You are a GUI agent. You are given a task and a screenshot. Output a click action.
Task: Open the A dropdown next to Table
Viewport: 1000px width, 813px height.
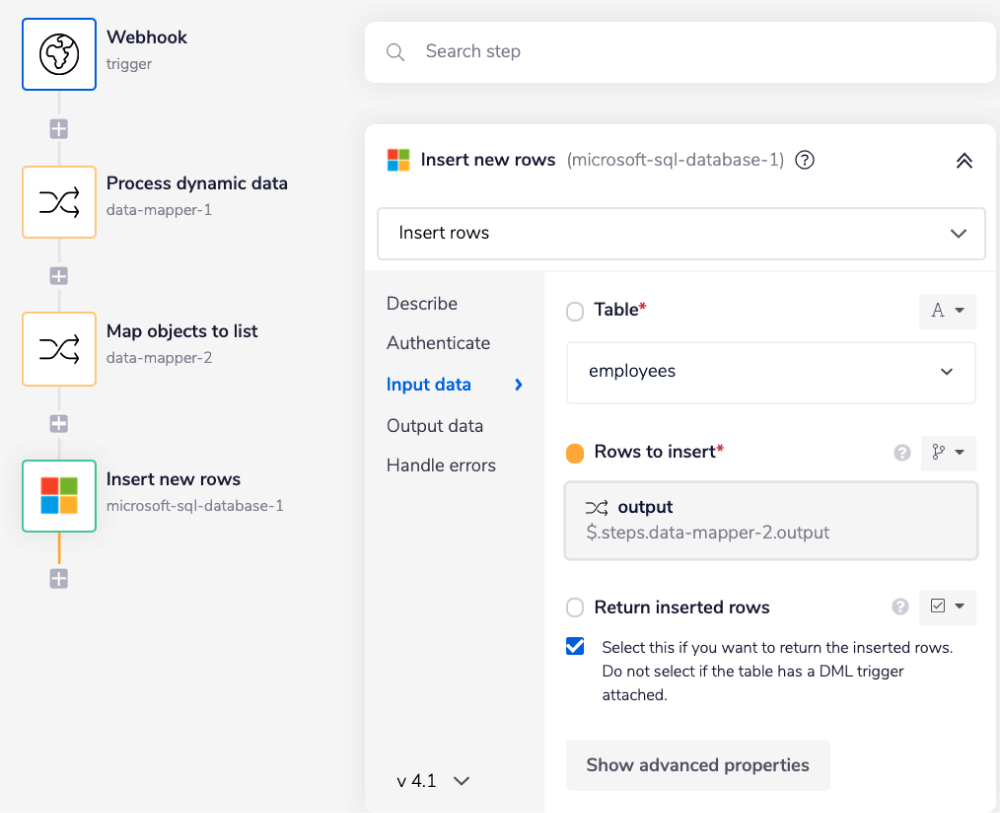(x=946, y=311)
